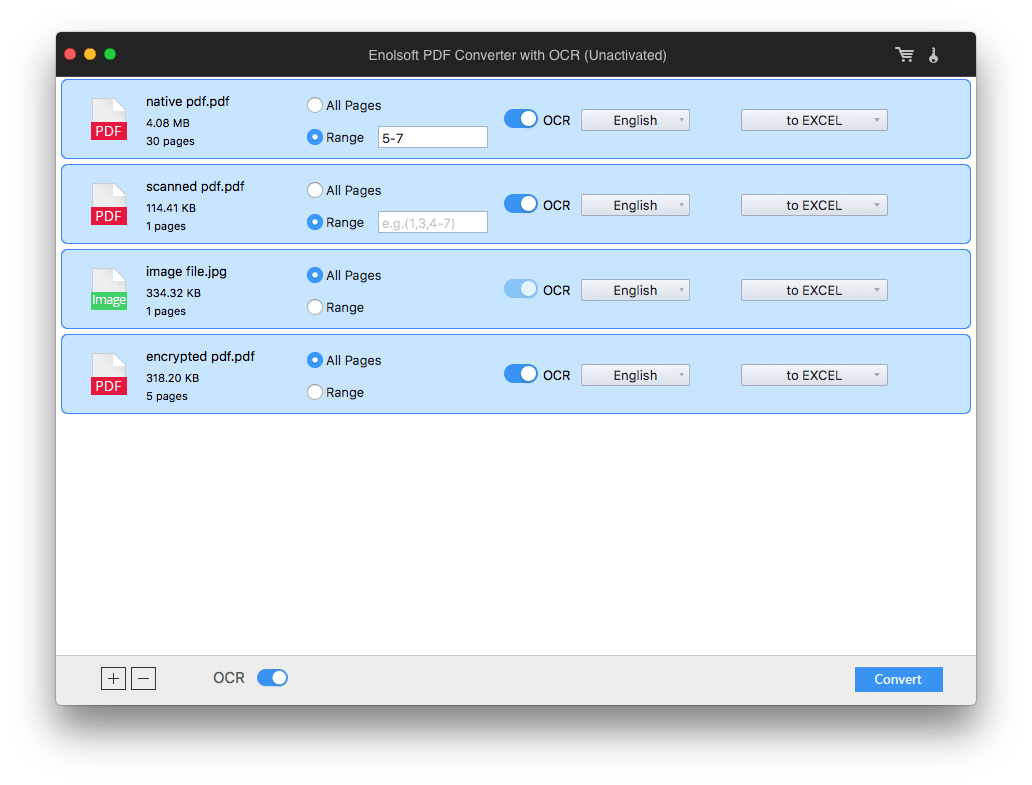
Task: Open to EXCEL format dropdown for scanned pdf.pdf
Action: (814, 205)
